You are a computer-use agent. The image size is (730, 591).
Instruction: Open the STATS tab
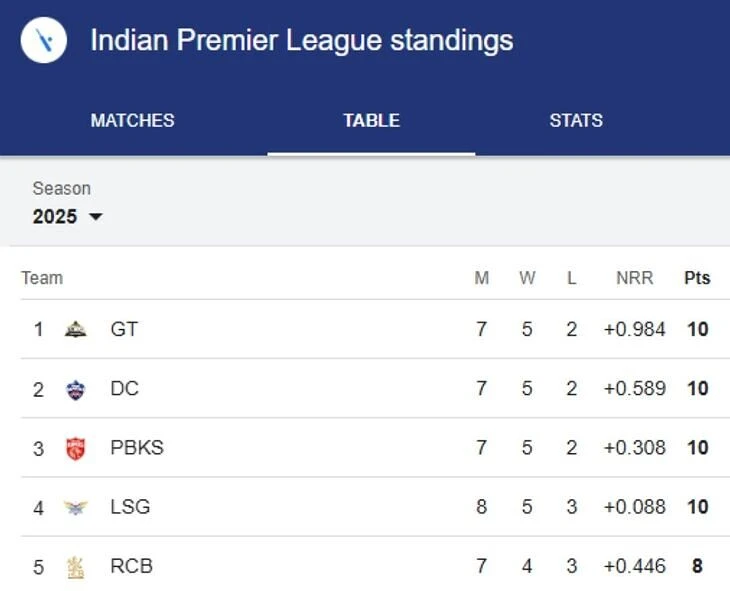(x=576, y=121)
